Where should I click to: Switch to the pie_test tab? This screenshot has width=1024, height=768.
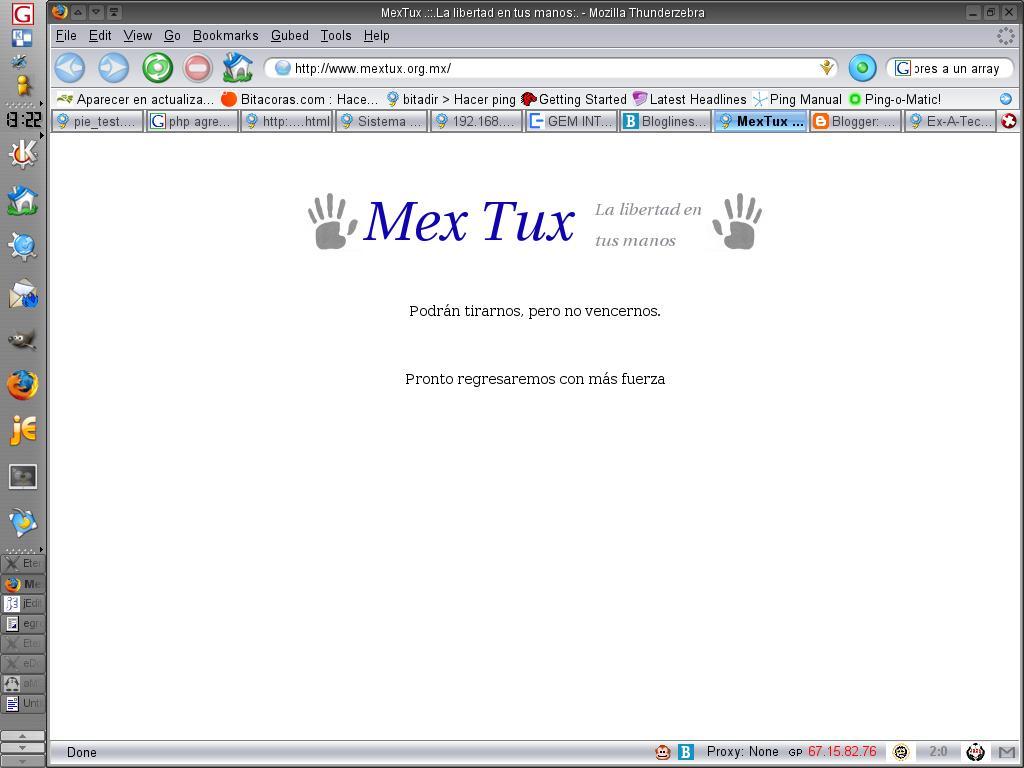(x=97, y=121)
